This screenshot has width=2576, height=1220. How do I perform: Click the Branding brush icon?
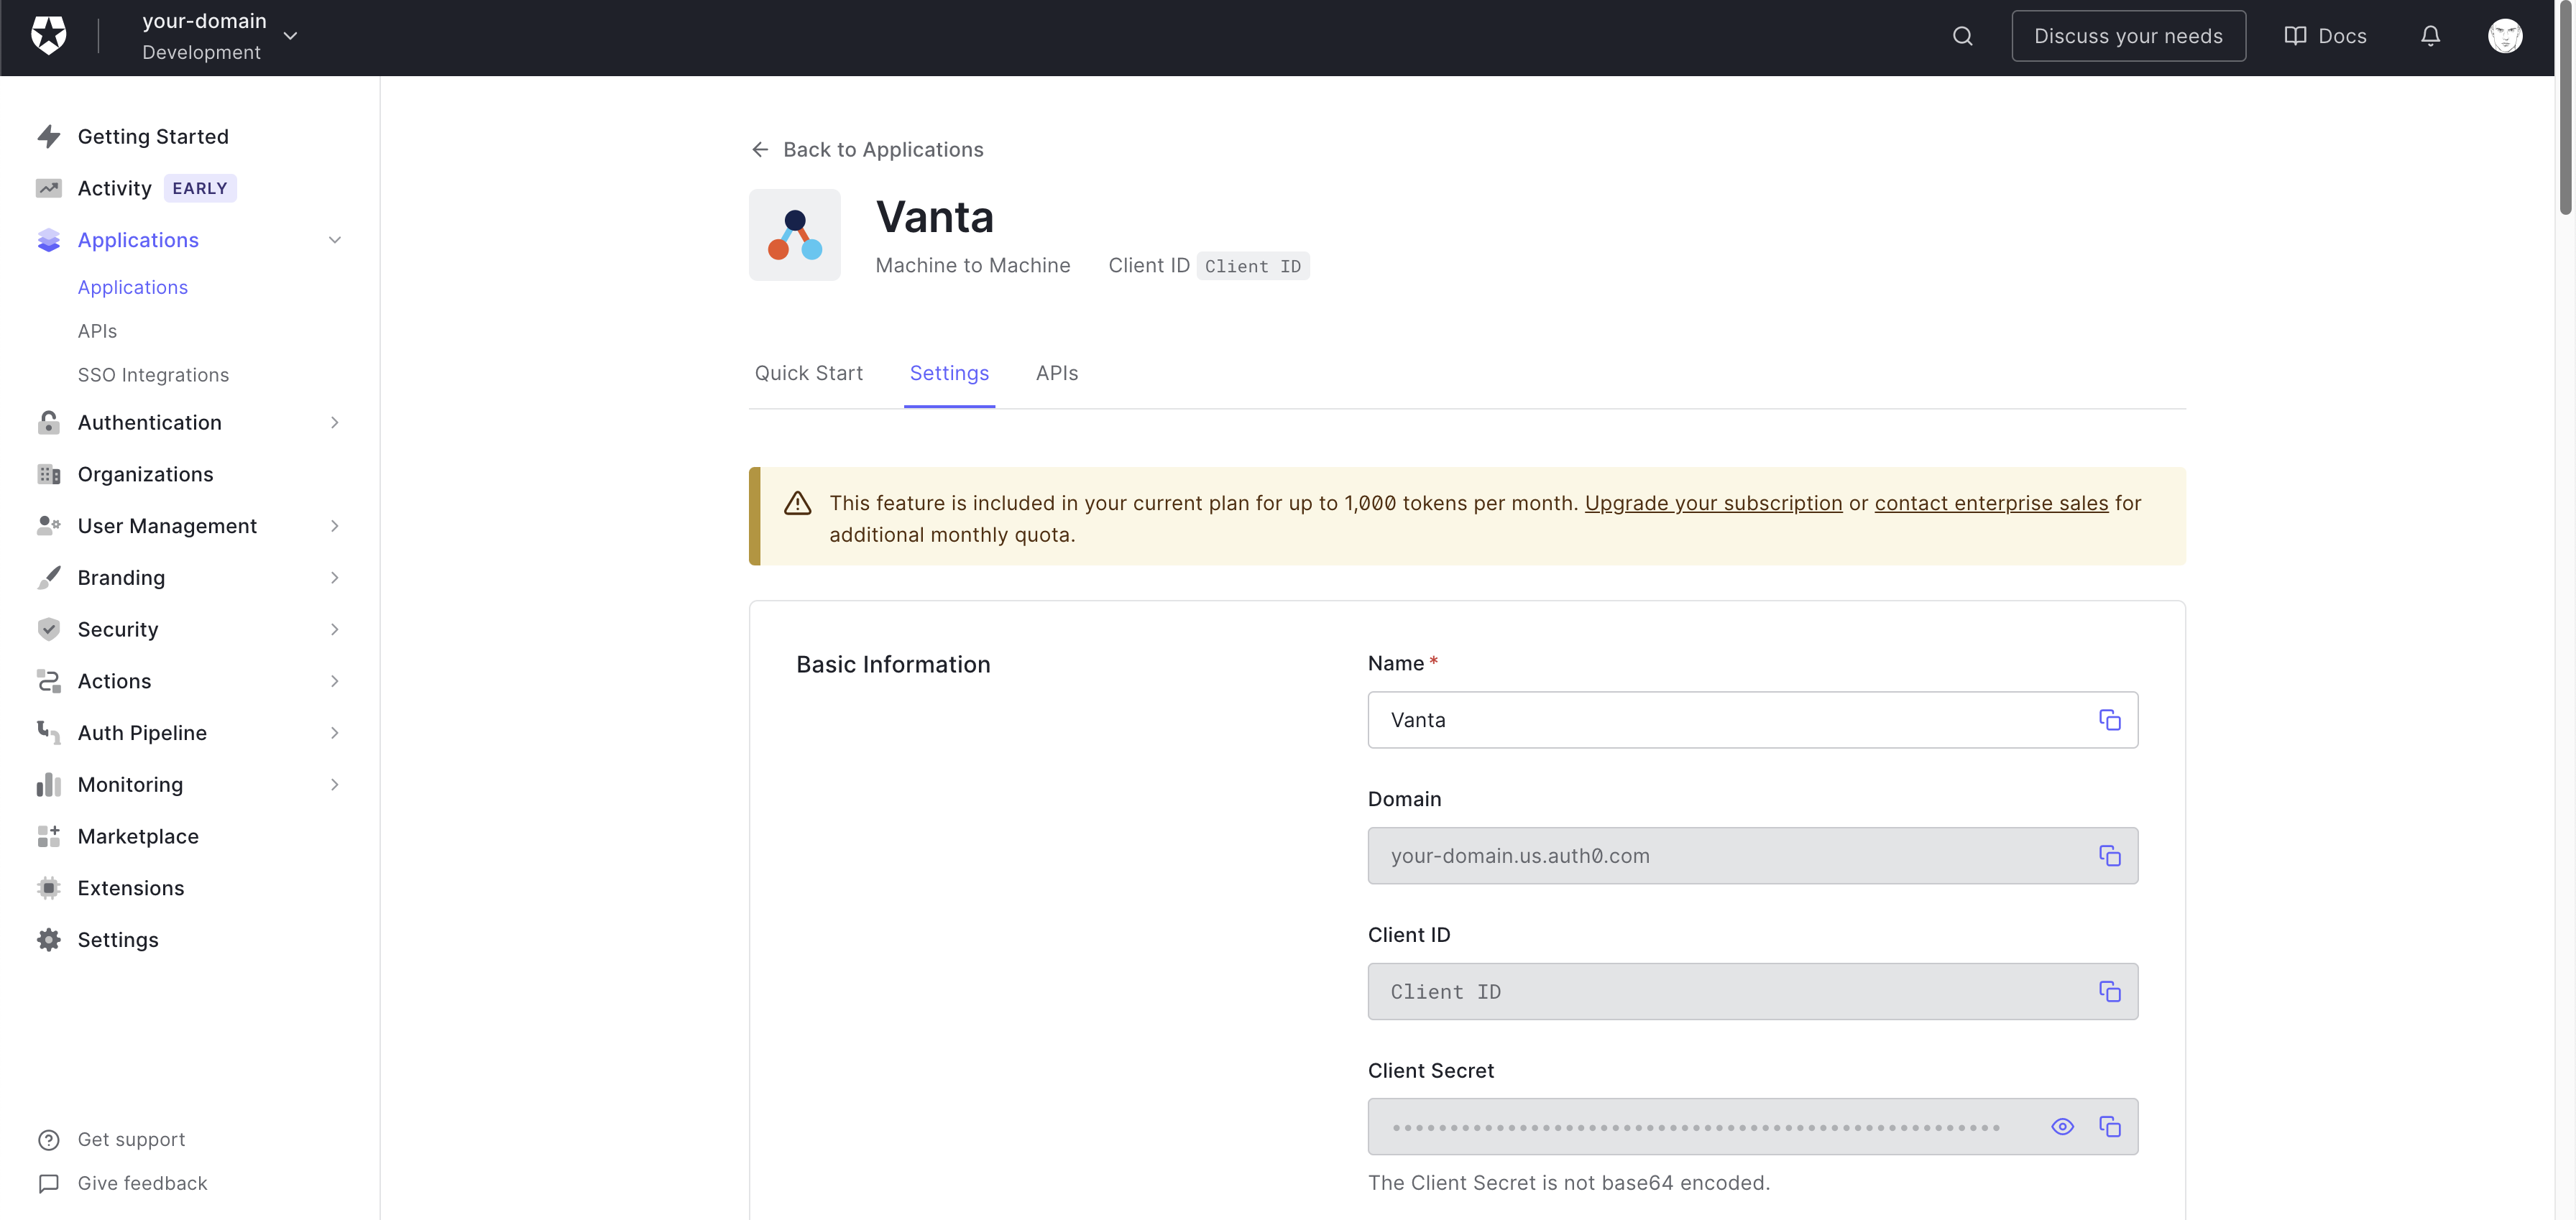coord(48,578)
